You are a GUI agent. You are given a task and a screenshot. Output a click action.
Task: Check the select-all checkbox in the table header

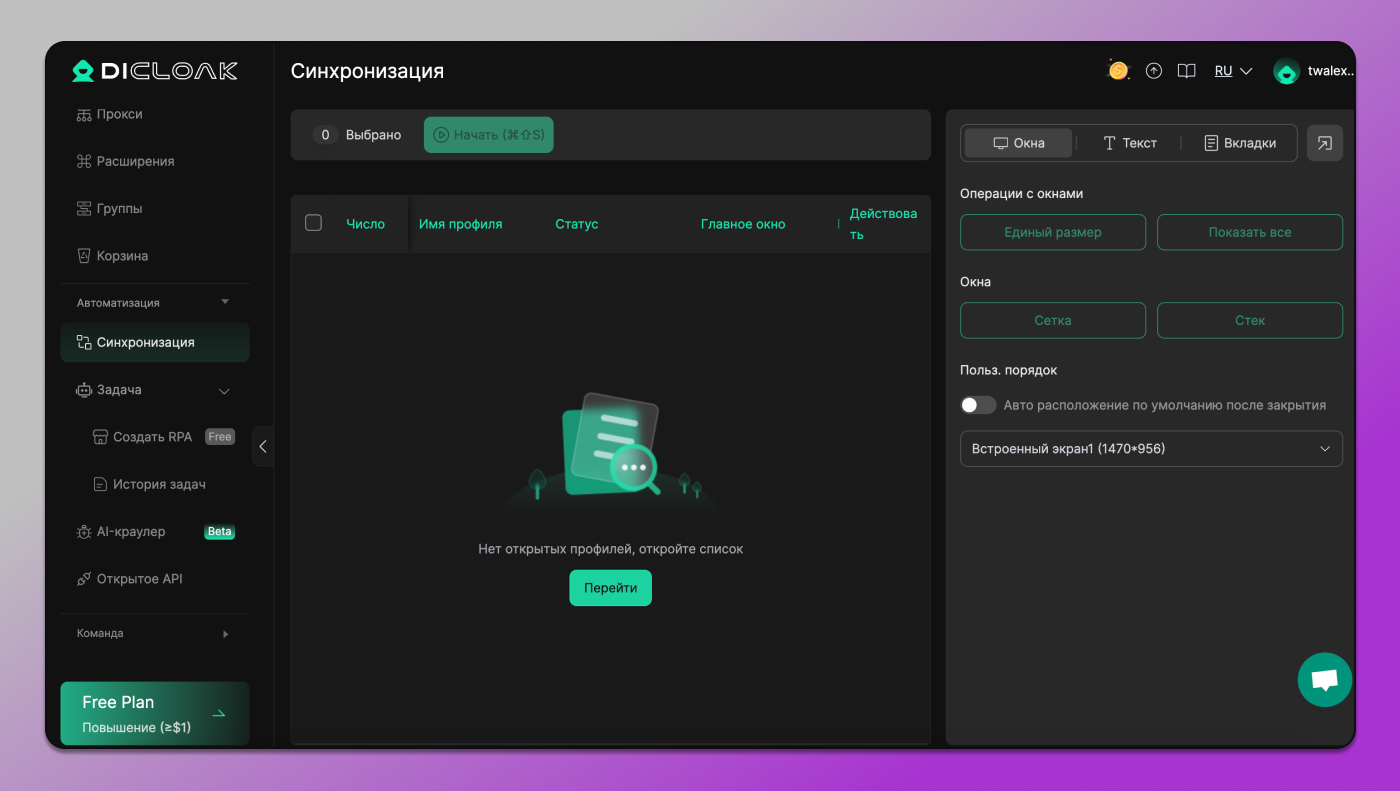pos(313,223)
